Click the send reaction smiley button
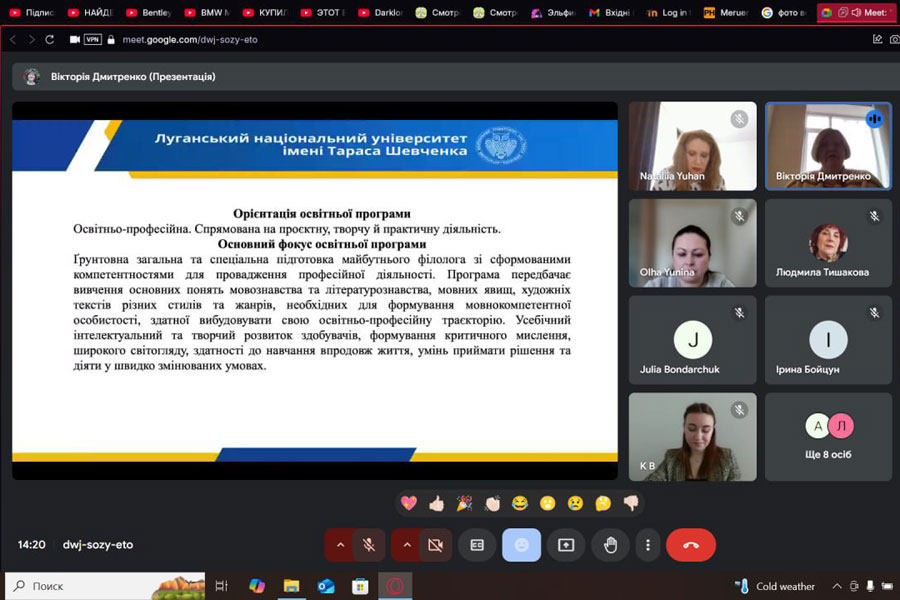The width and height of the screenshot is (900, 600). [x=521, y=545]
